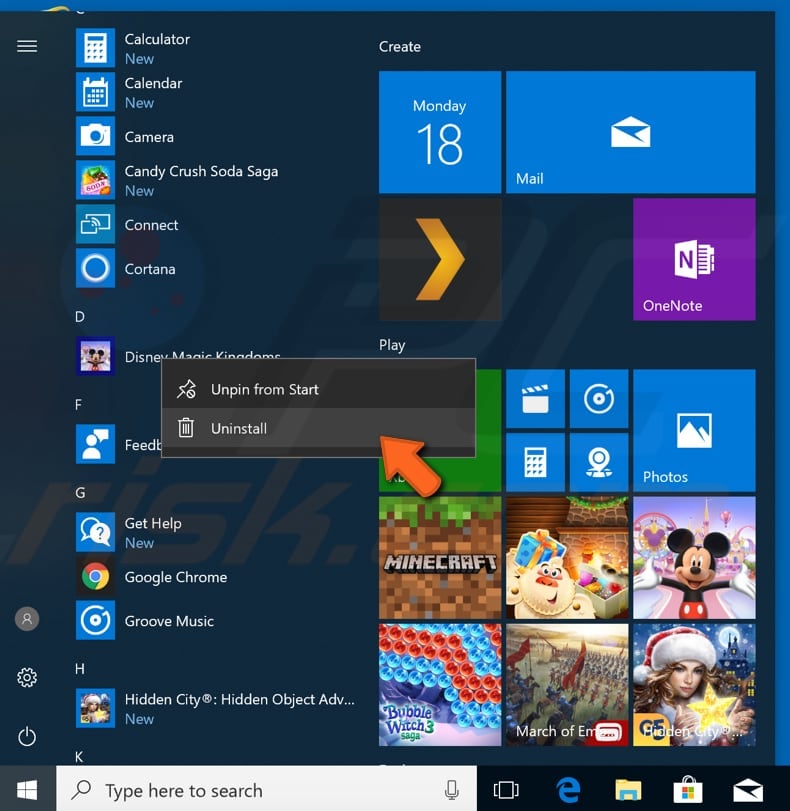The height and width of the screenshot is (811, 790).
Task: Launch Microsoft Edge from the taskbar
Action: tap(568, 790)
